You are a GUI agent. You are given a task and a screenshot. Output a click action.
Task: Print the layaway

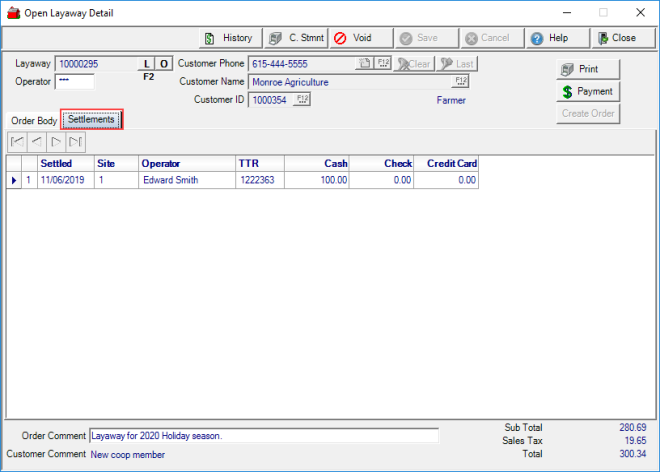tap(588, 69)
